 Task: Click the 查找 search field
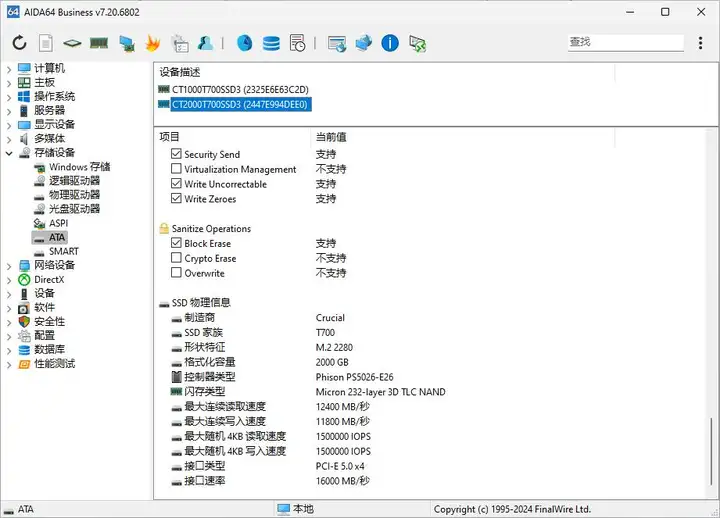pos(625,42)
